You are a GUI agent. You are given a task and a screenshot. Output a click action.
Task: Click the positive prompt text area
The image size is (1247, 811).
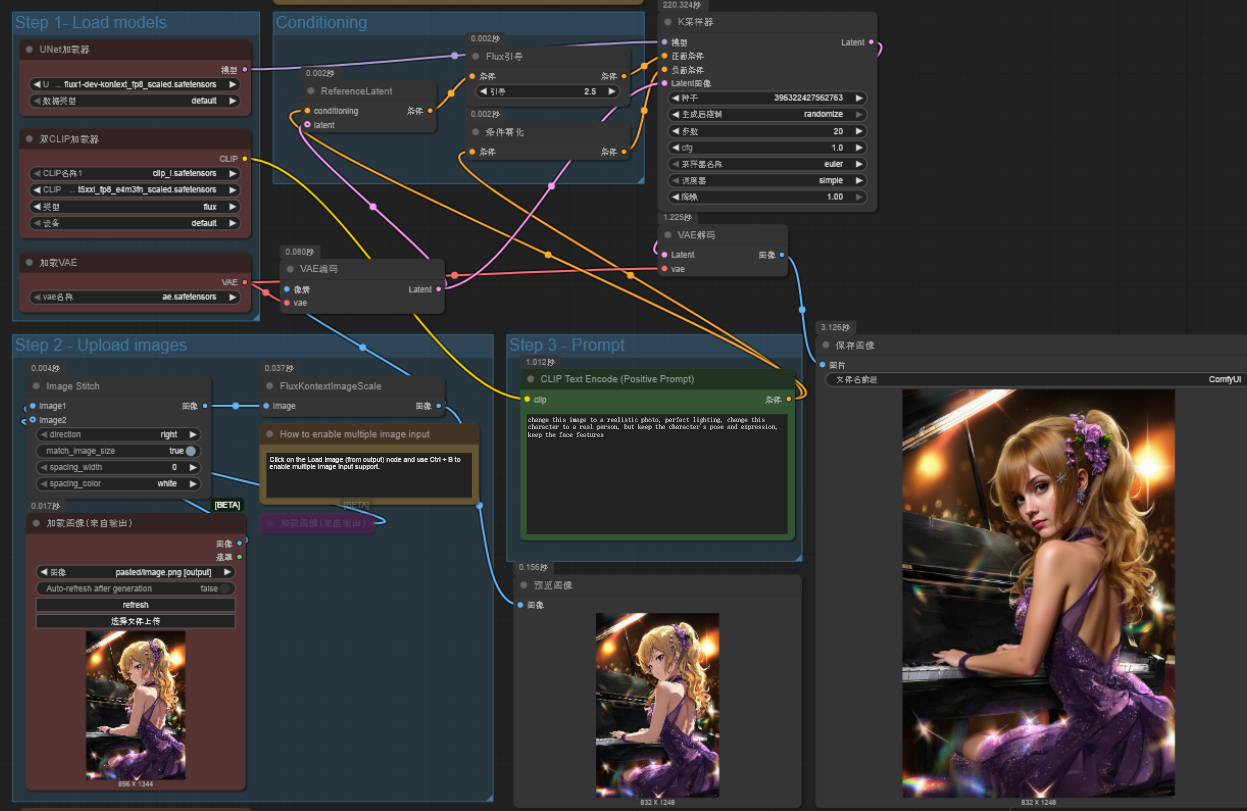click(x=657, y=474)
